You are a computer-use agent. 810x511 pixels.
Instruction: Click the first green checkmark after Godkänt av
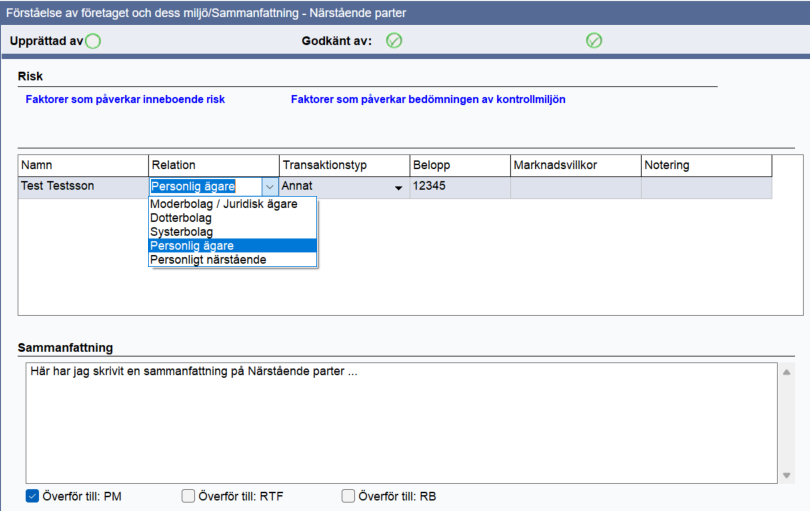(394, 40)
